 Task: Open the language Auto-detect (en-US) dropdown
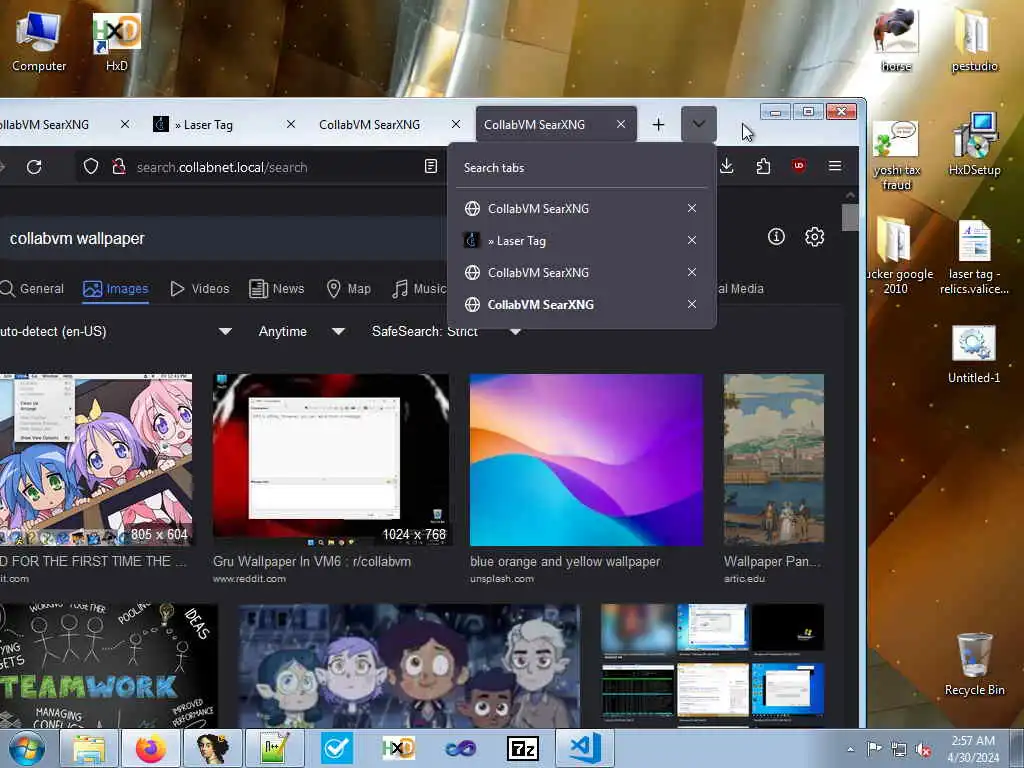pyautogui.click(x=116, y=331)
